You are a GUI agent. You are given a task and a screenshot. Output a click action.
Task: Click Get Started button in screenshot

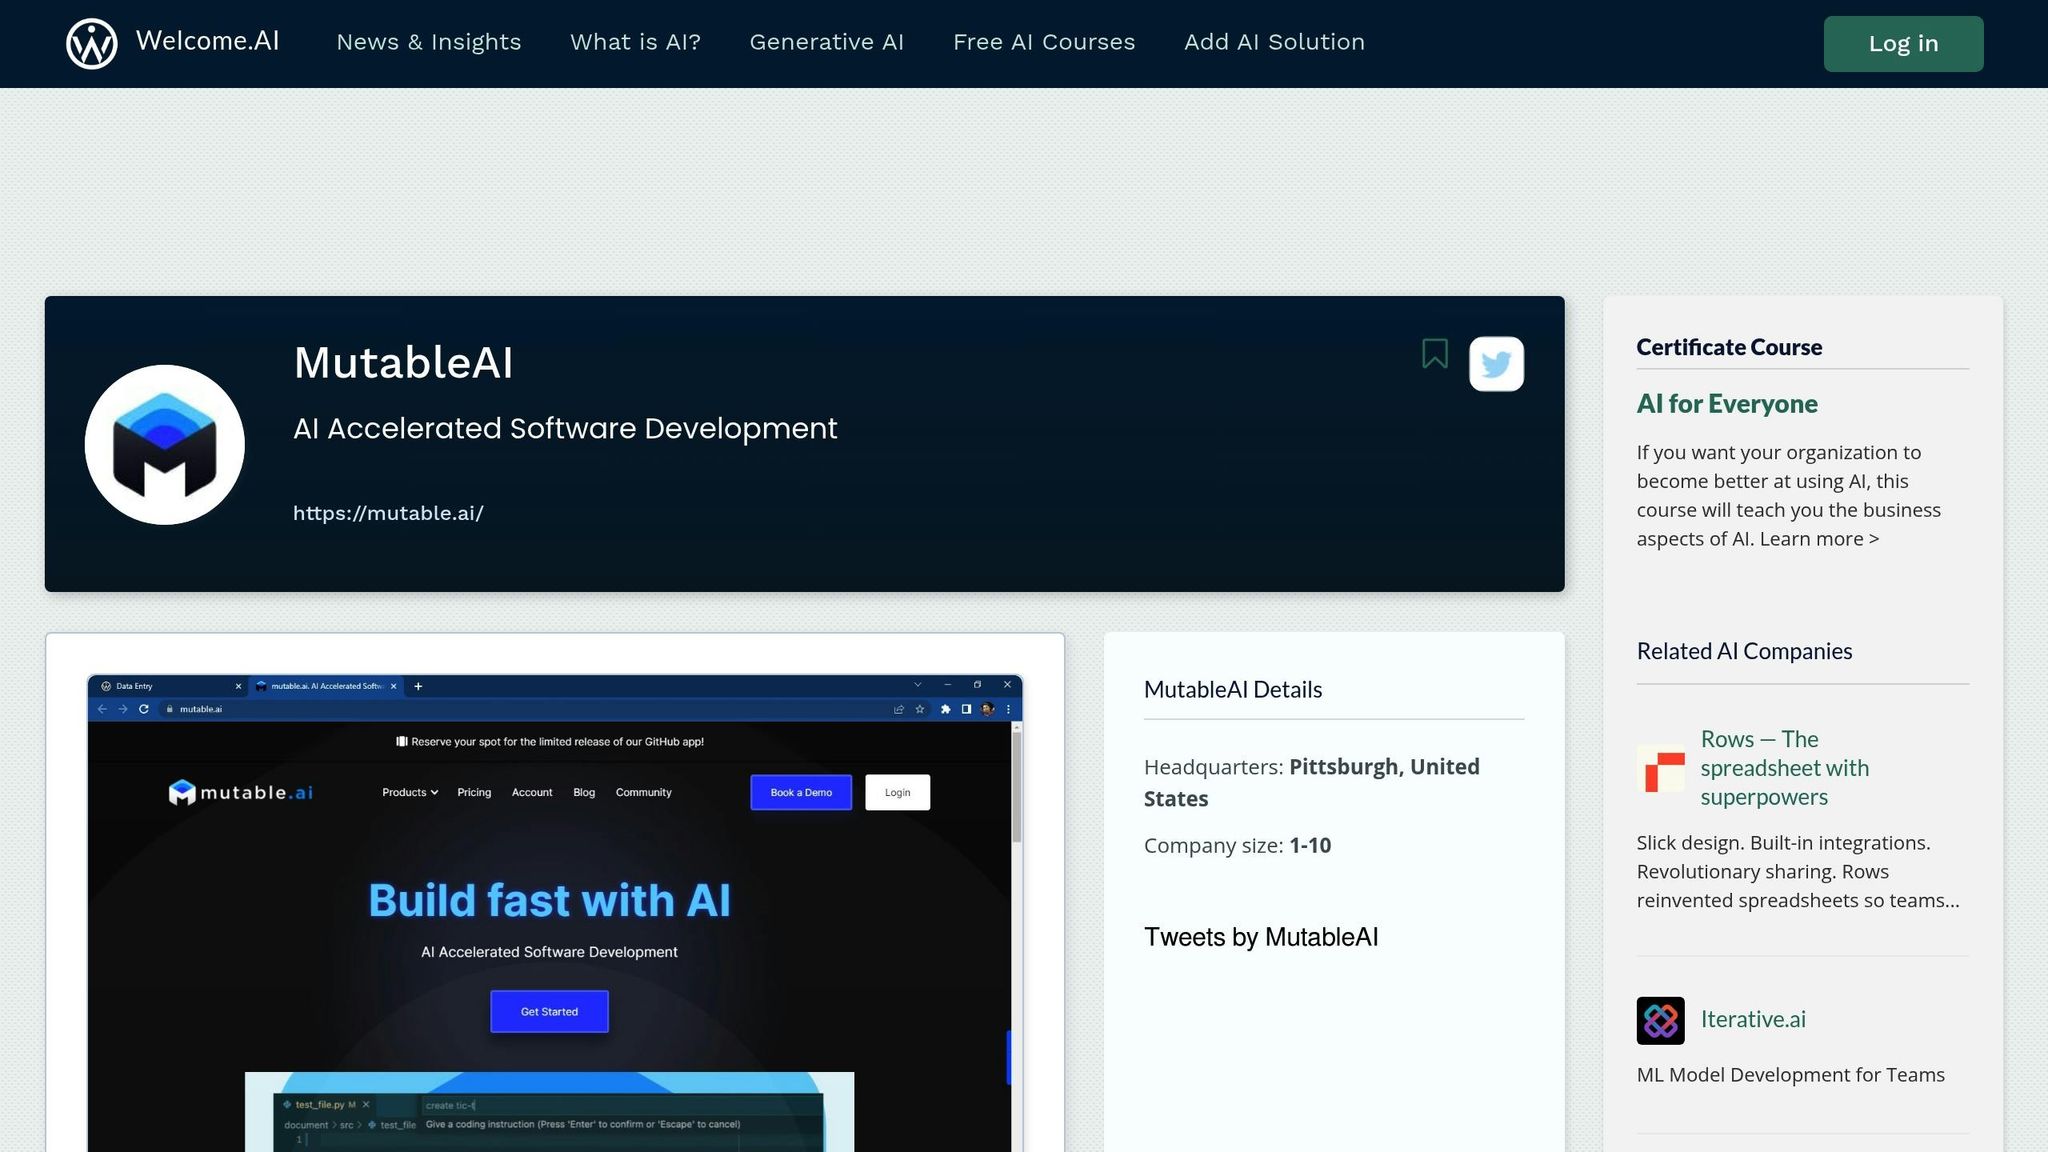[549, 1012]
